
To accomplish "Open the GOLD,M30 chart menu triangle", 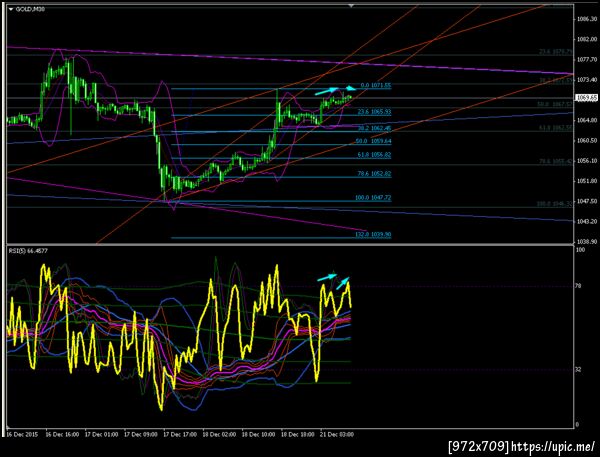I will point(11,9).
